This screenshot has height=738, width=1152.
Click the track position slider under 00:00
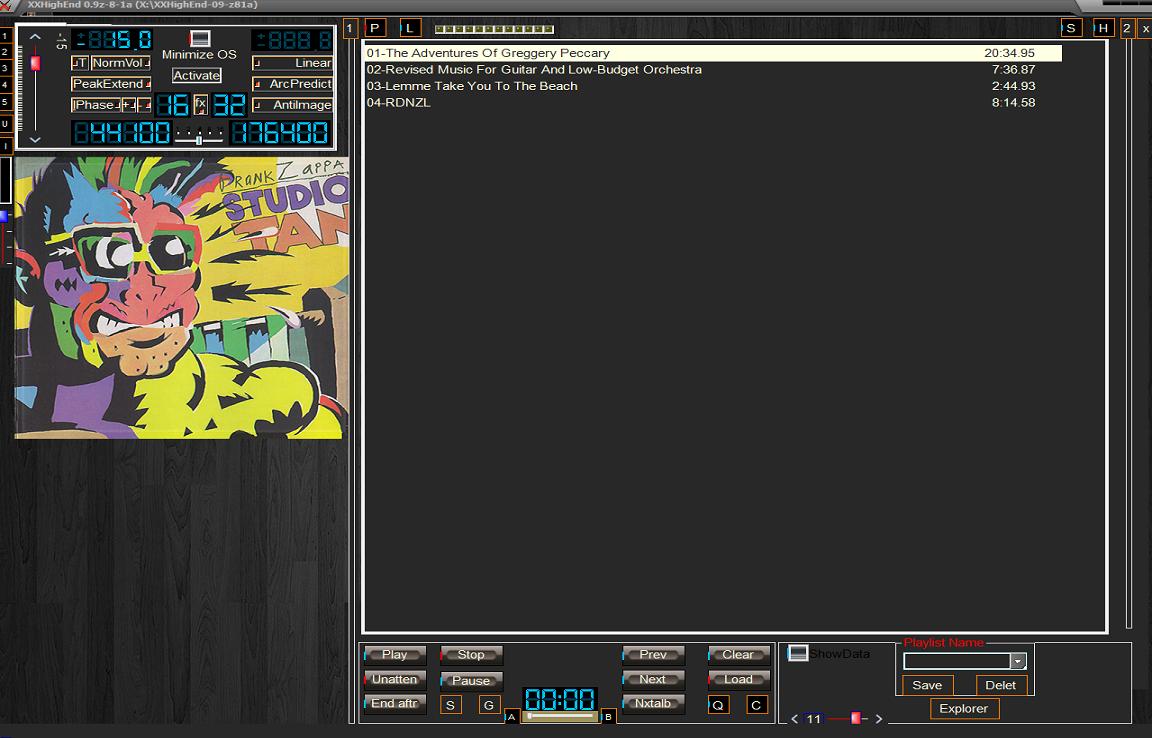[561, 716]
